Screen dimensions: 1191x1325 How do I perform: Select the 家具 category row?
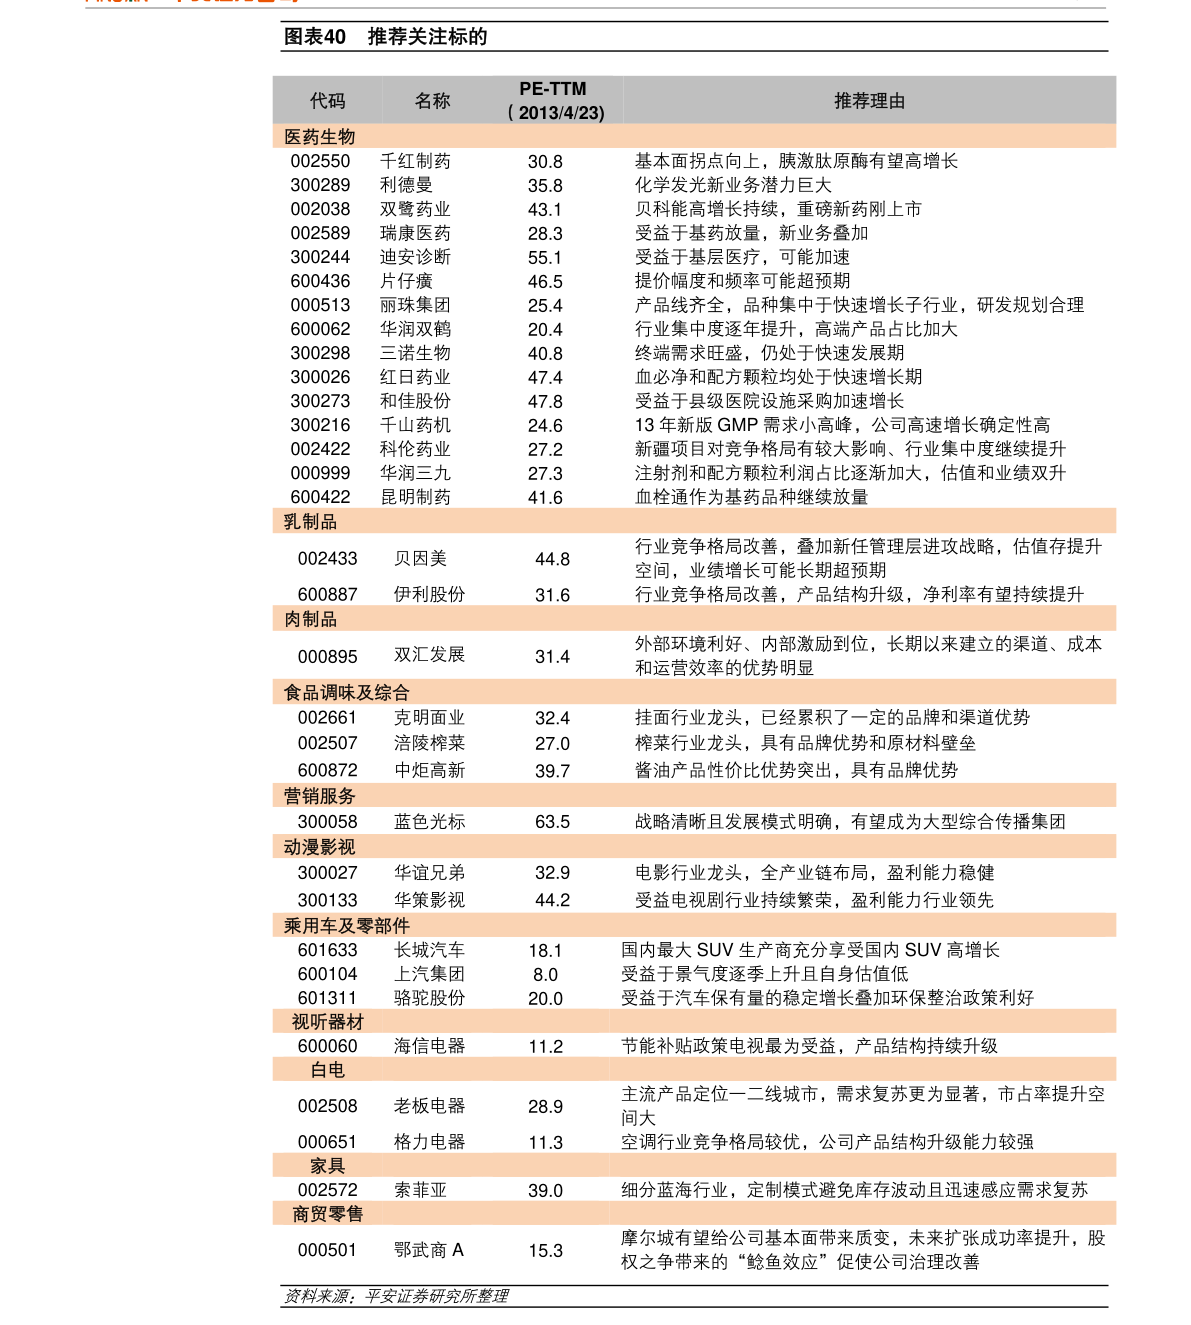(327, 1166)
